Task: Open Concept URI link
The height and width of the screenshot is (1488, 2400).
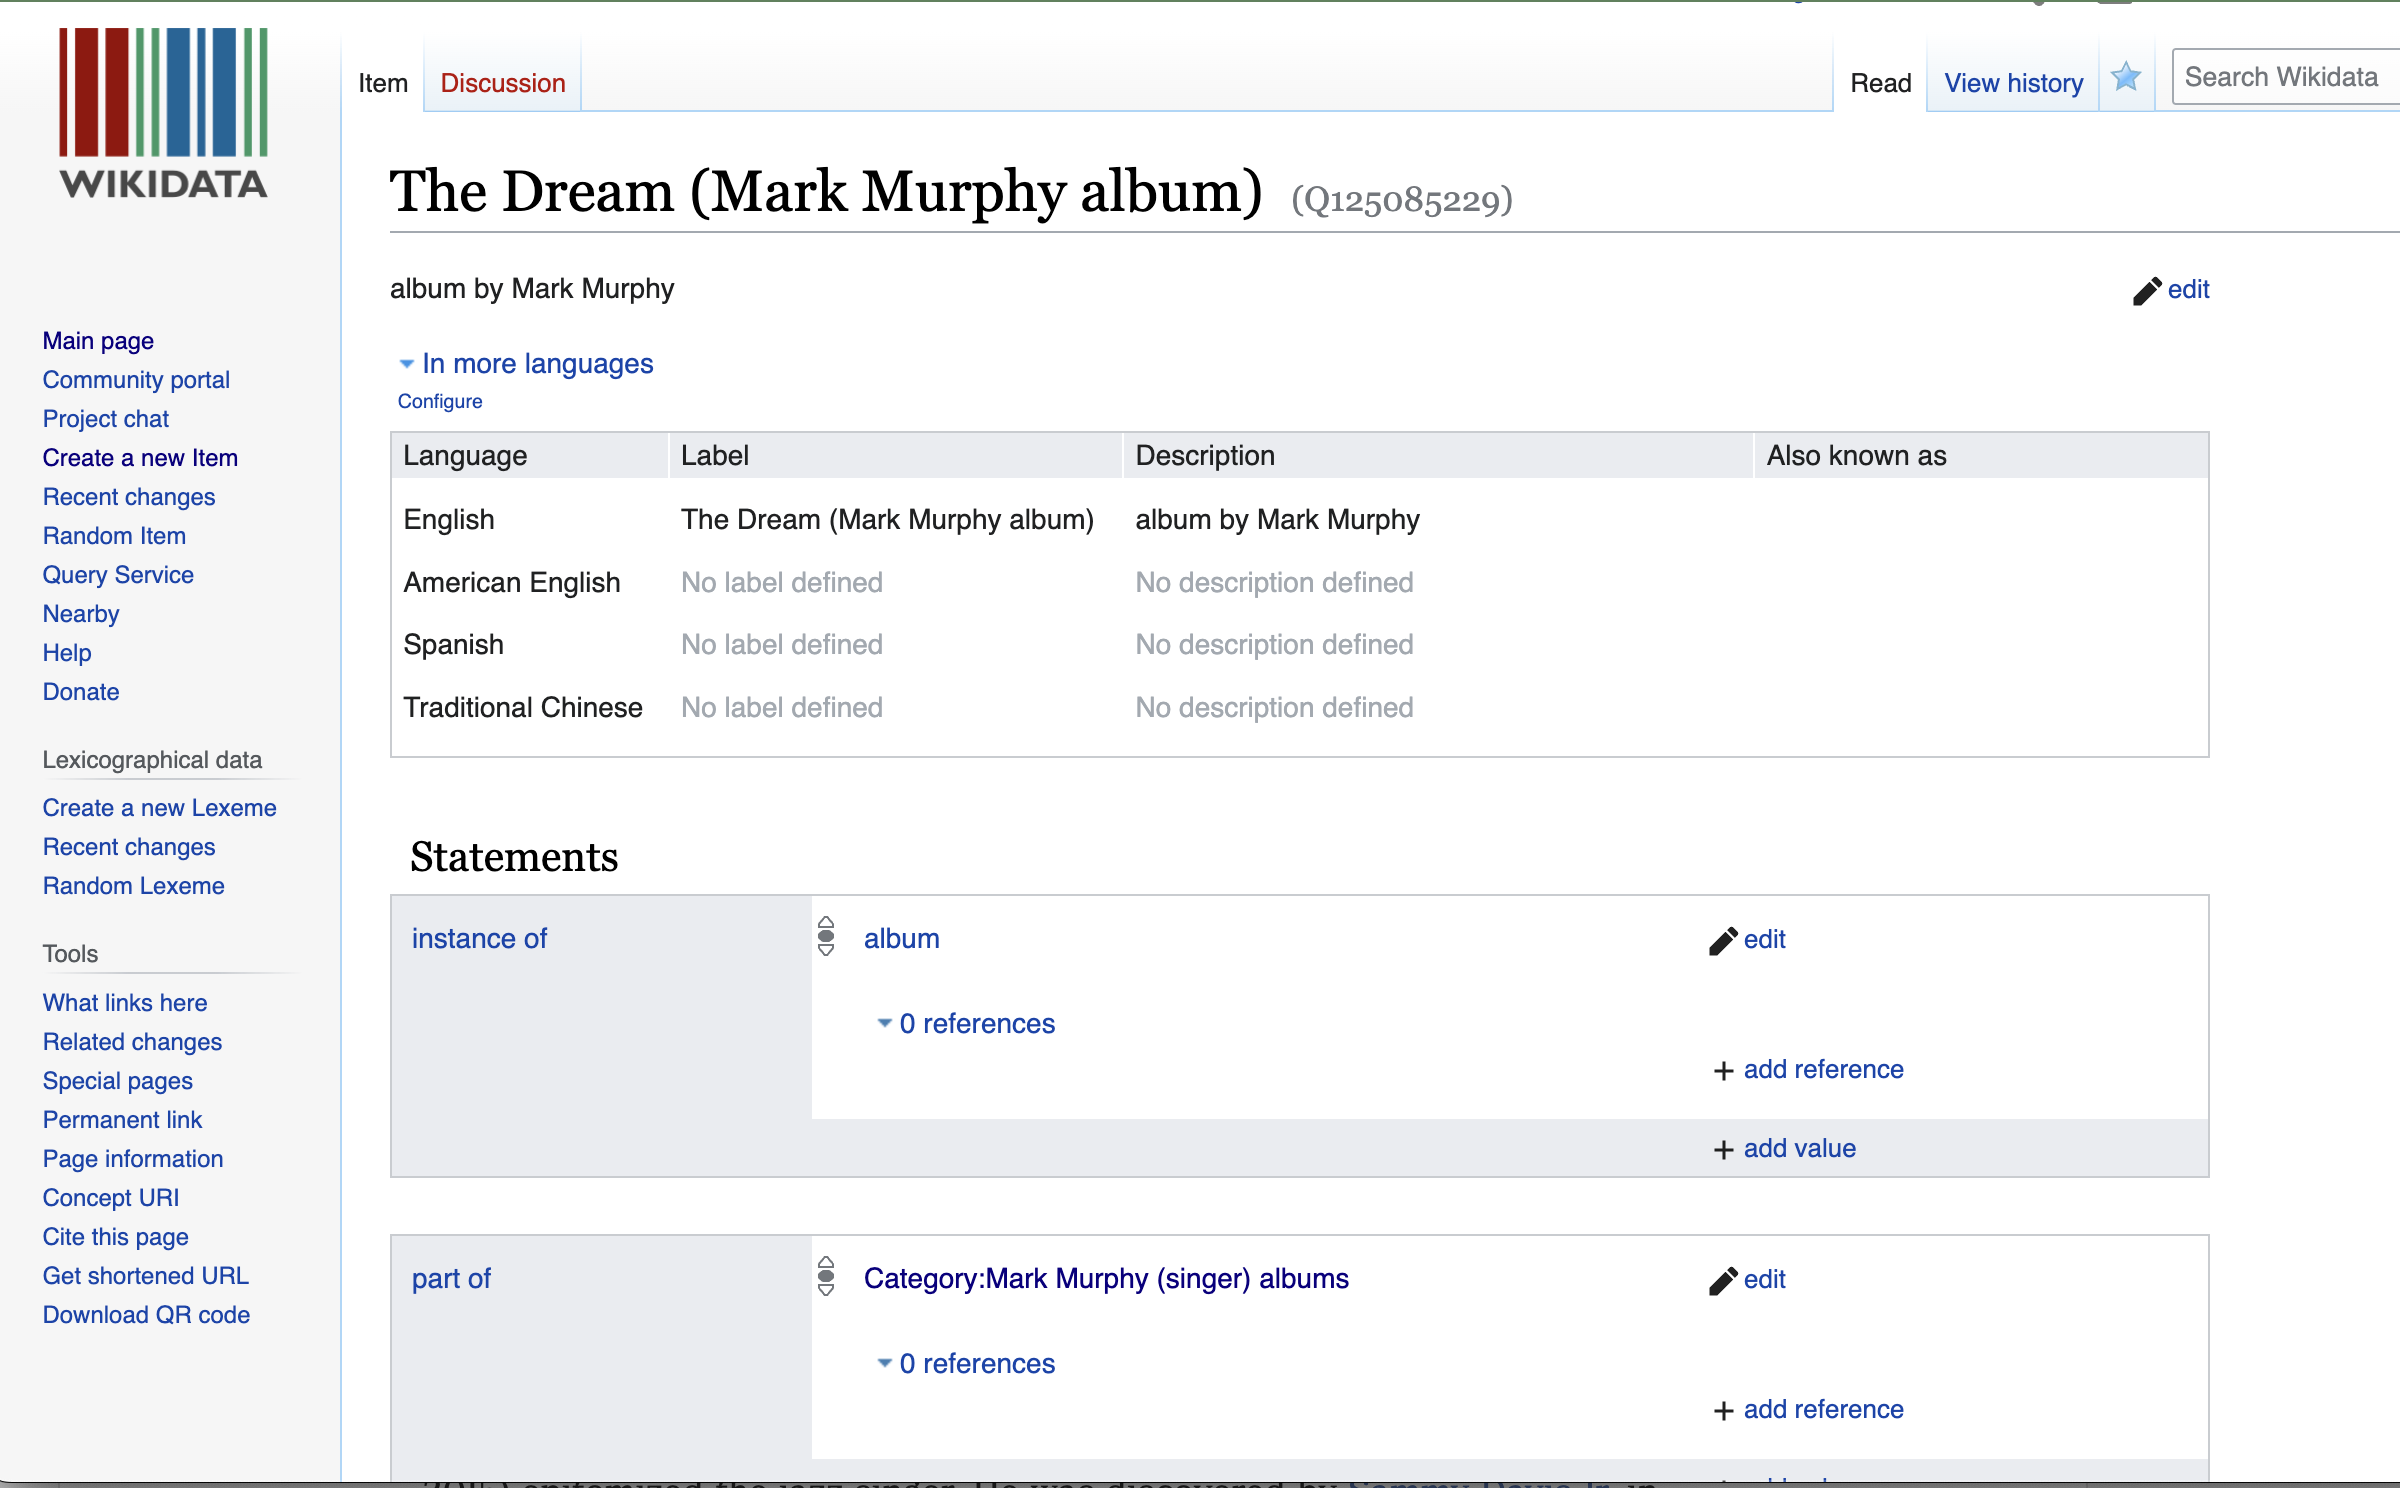Action: [x=111, y=1198]
